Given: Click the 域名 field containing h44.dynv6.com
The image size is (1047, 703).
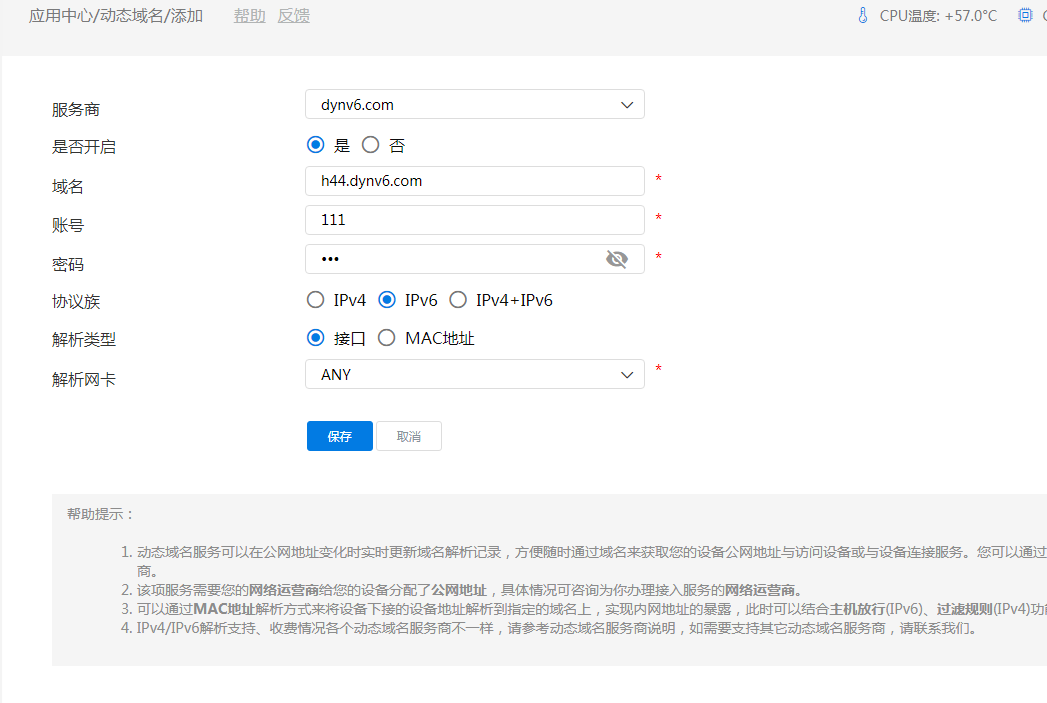Looking at the screenshot, I should coord(474,181).
